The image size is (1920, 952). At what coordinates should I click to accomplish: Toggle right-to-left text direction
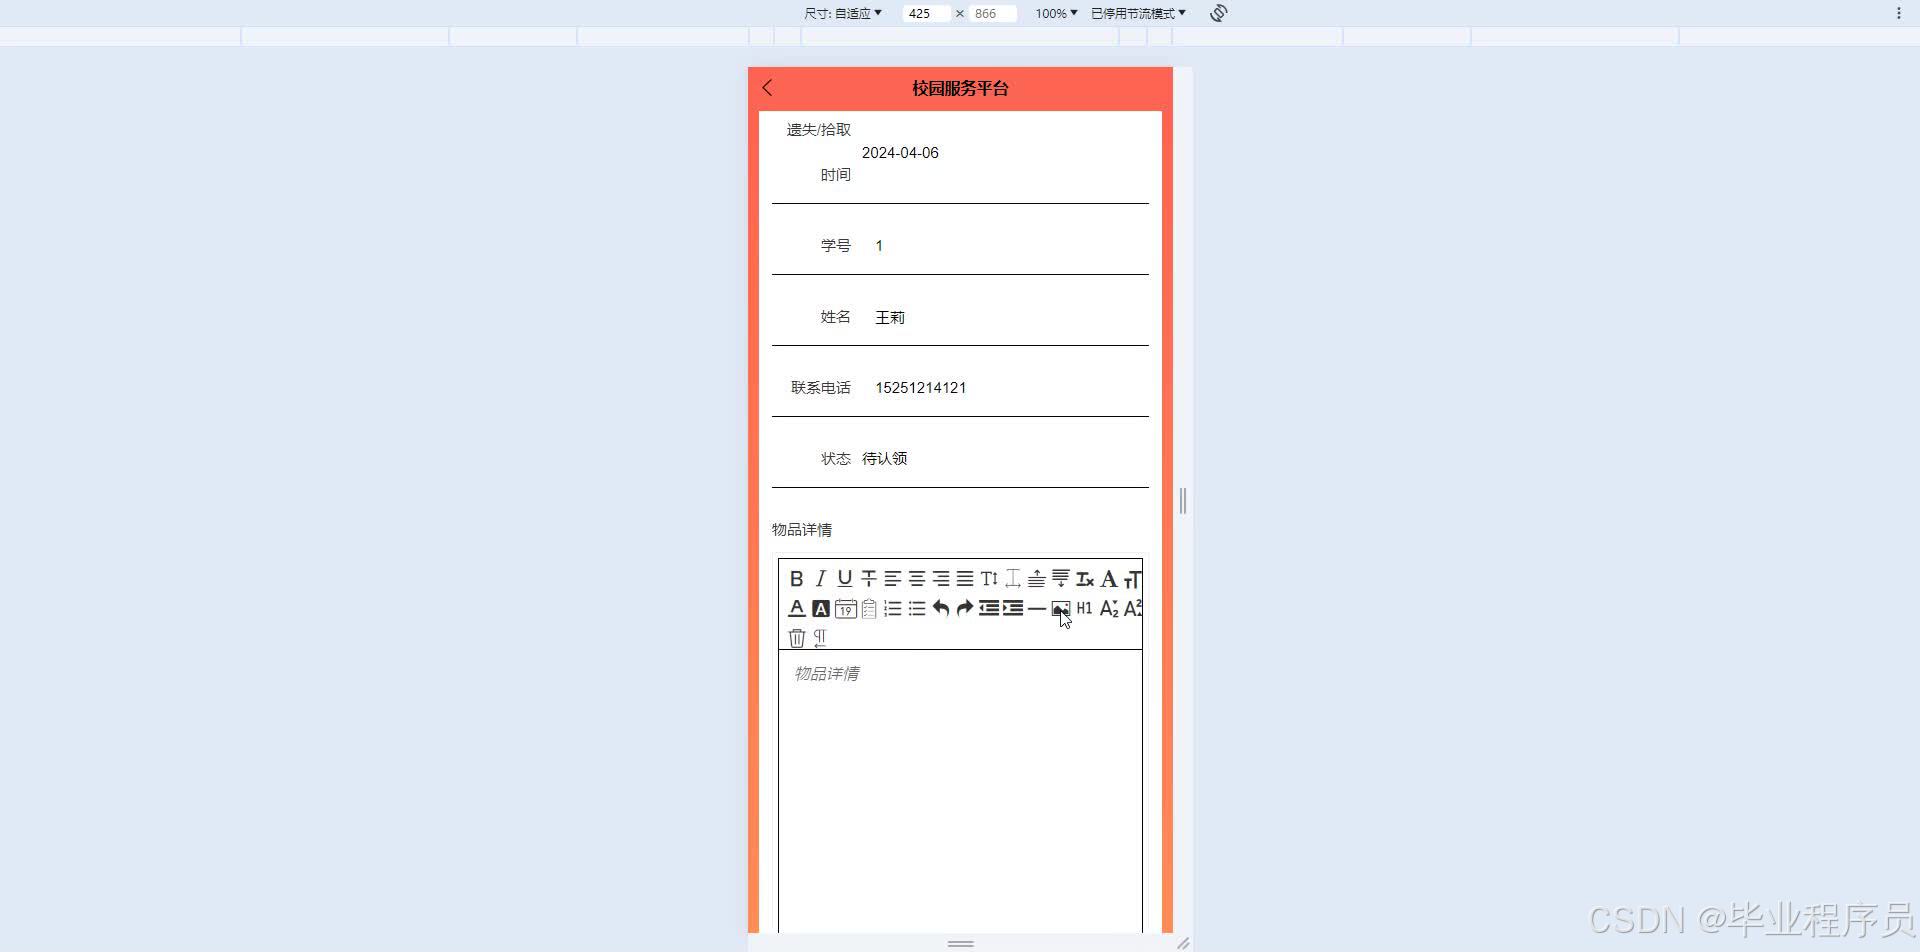[820, 638]
